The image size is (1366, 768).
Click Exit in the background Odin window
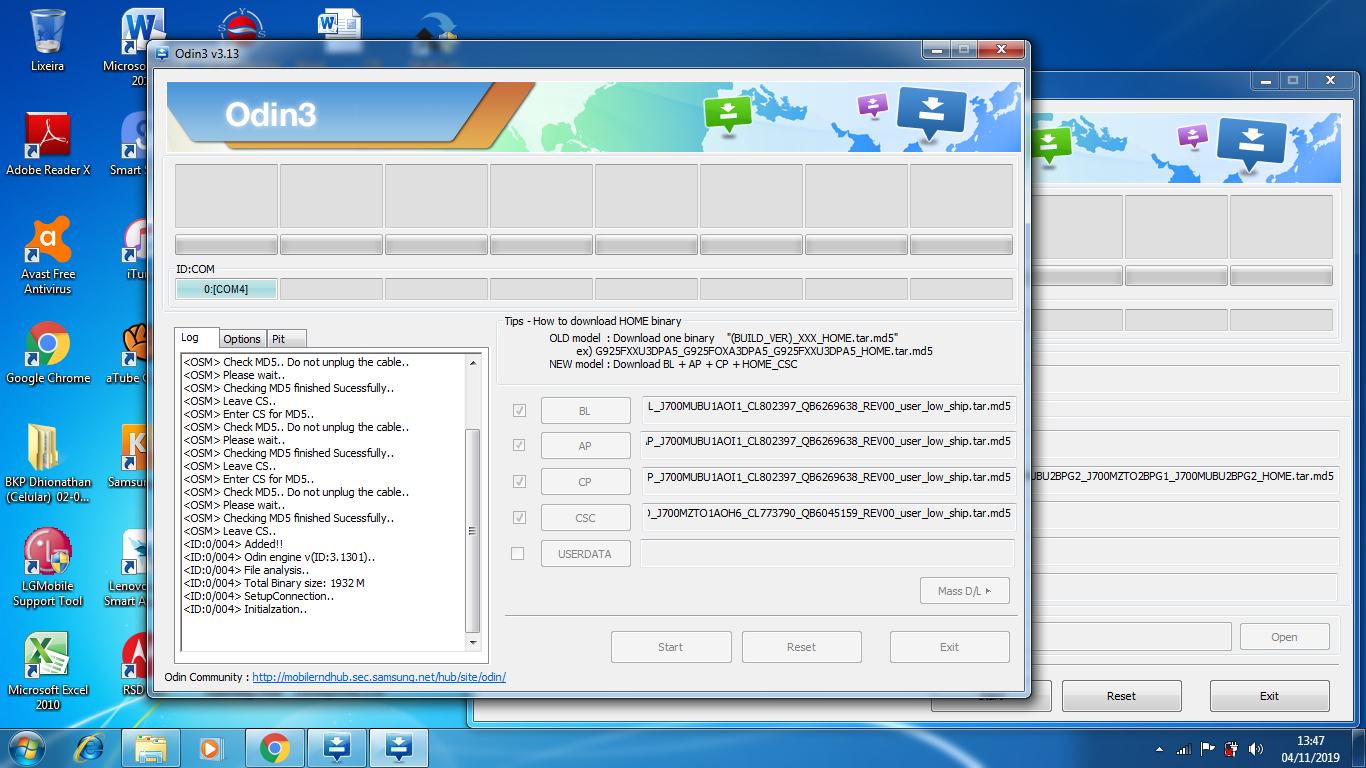pos(1269,696)
